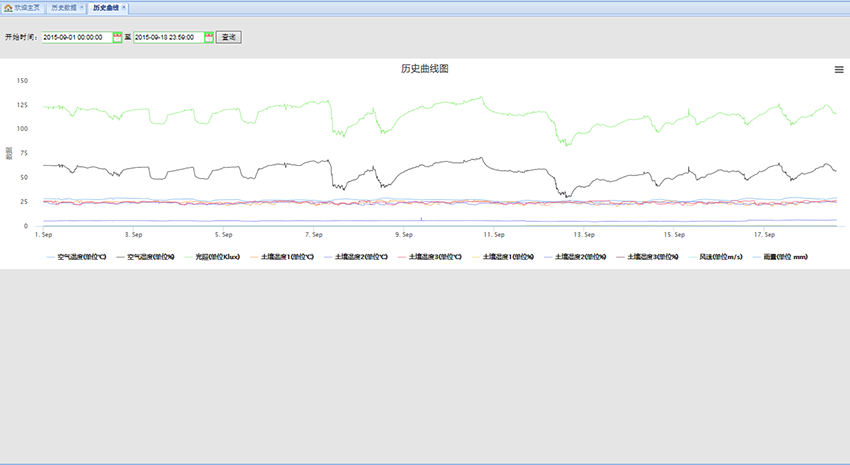
Task: Toggle 土壤温度2(单位℃) legend item
Action: (x=361, y=257)
